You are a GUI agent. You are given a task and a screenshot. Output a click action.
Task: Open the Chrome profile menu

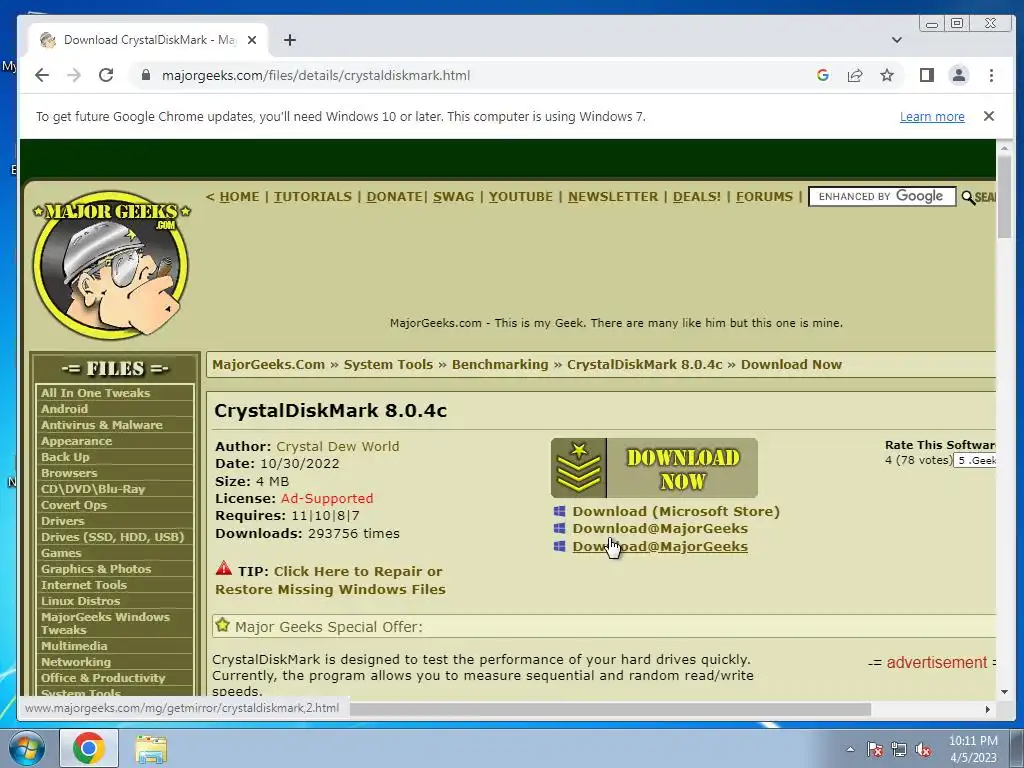pos(959,75)
